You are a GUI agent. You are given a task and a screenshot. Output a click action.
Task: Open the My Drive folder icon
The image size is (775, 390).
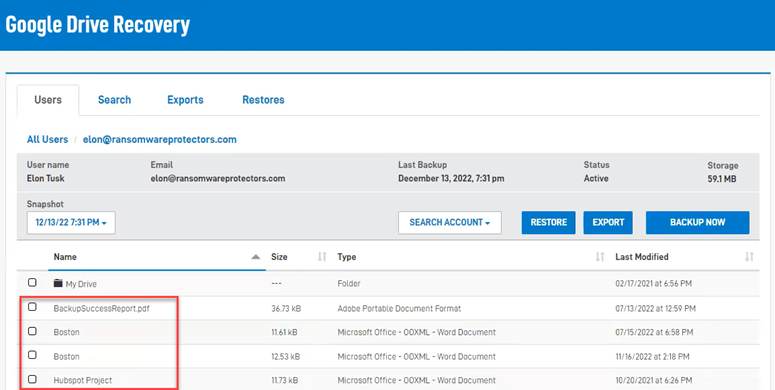(x=58, y=283)
